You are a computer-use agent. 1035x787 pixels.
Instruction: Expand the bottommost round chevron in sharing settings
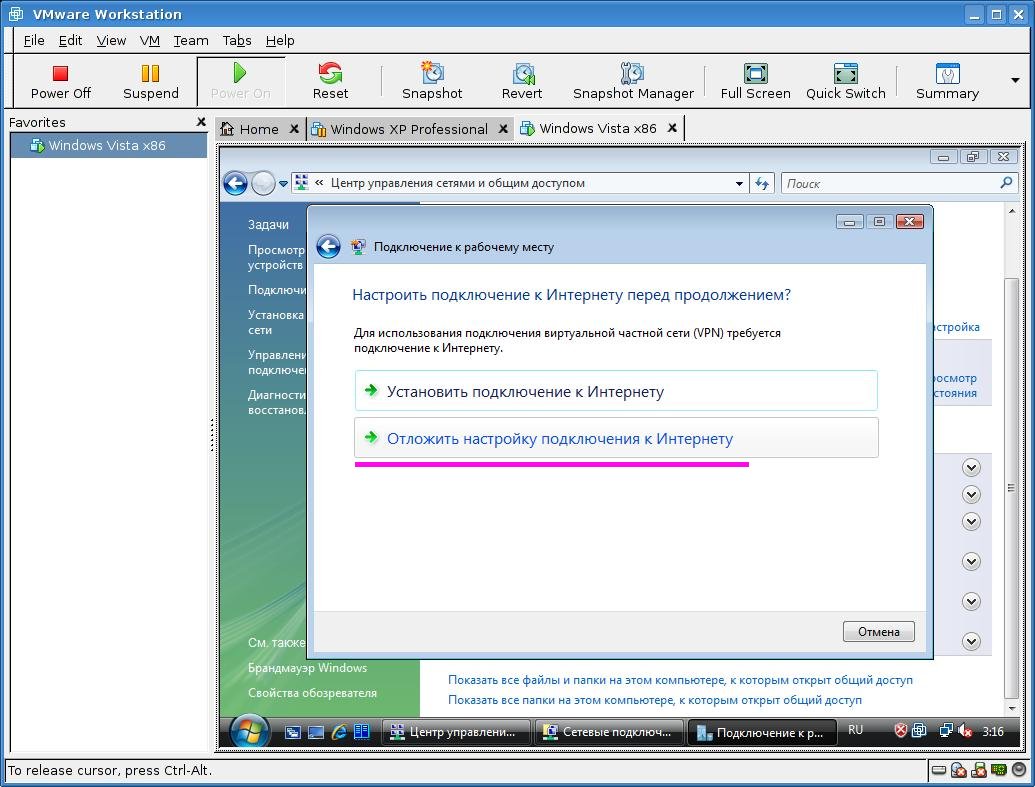click(x=971, y=641)
